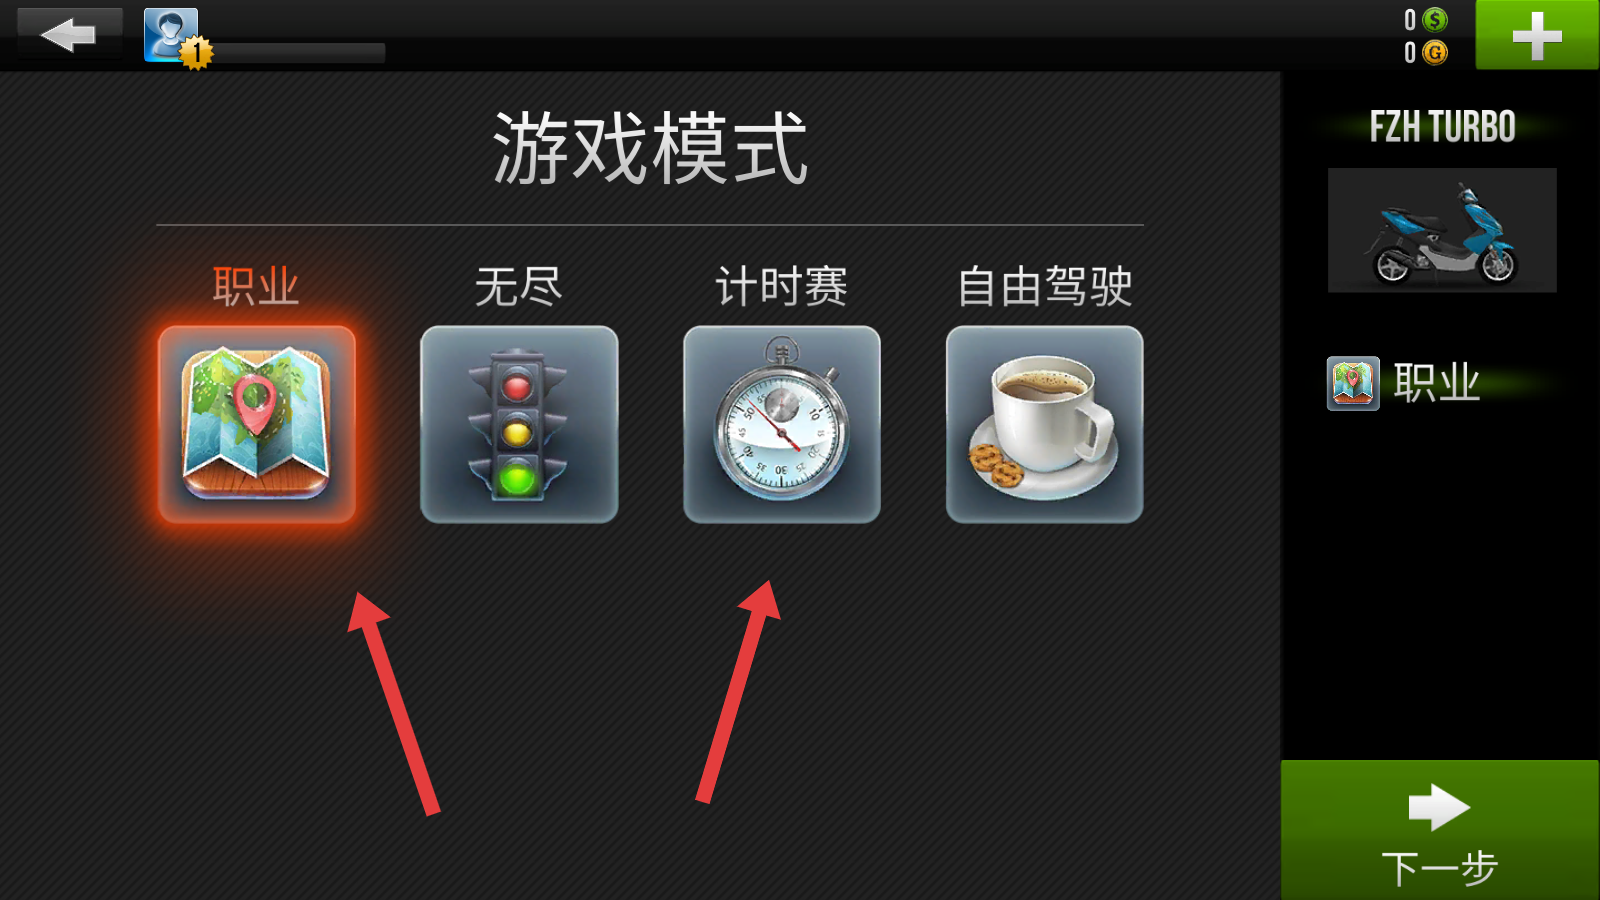Select the 自由驾驶 mode label
The image size is (1600, 900).
(x=1044, y=287)
